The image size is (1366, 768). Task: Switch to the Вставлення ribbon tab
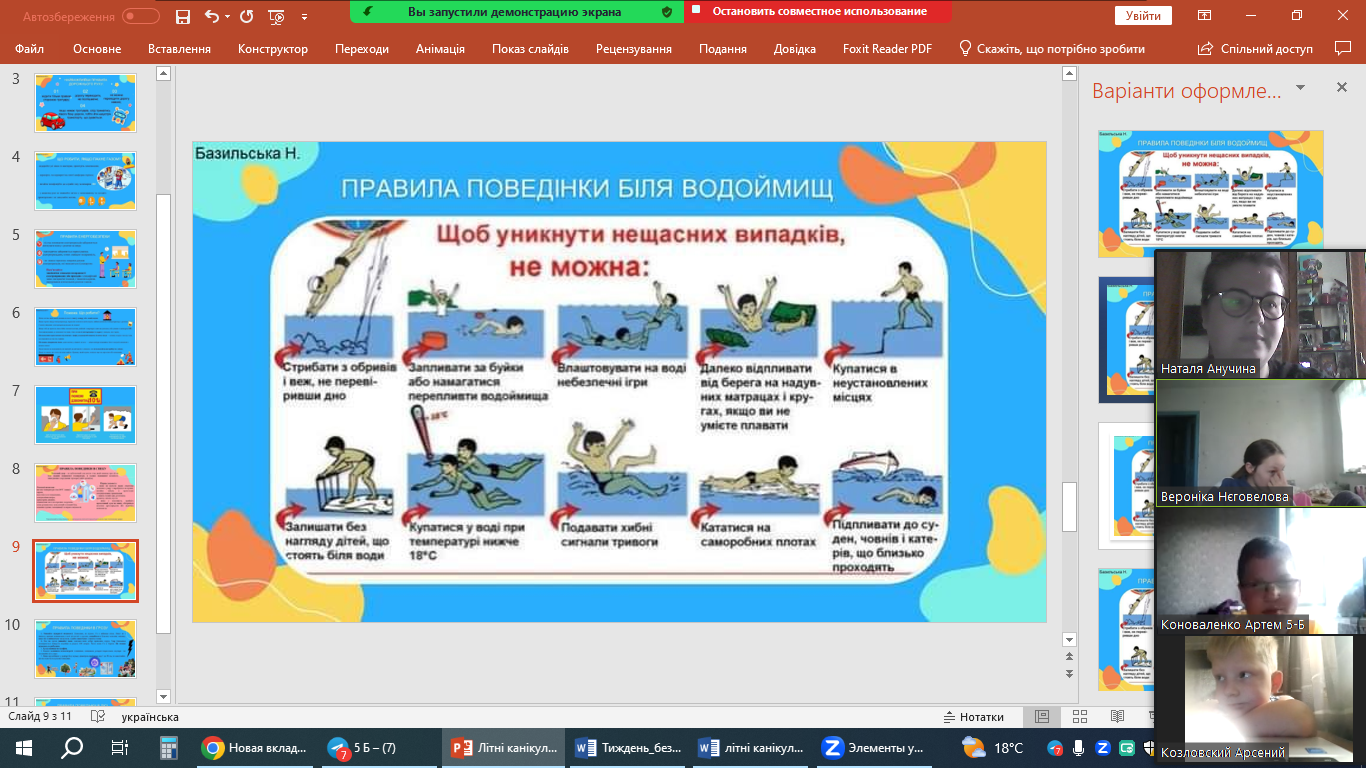click(x=179, y=49)
